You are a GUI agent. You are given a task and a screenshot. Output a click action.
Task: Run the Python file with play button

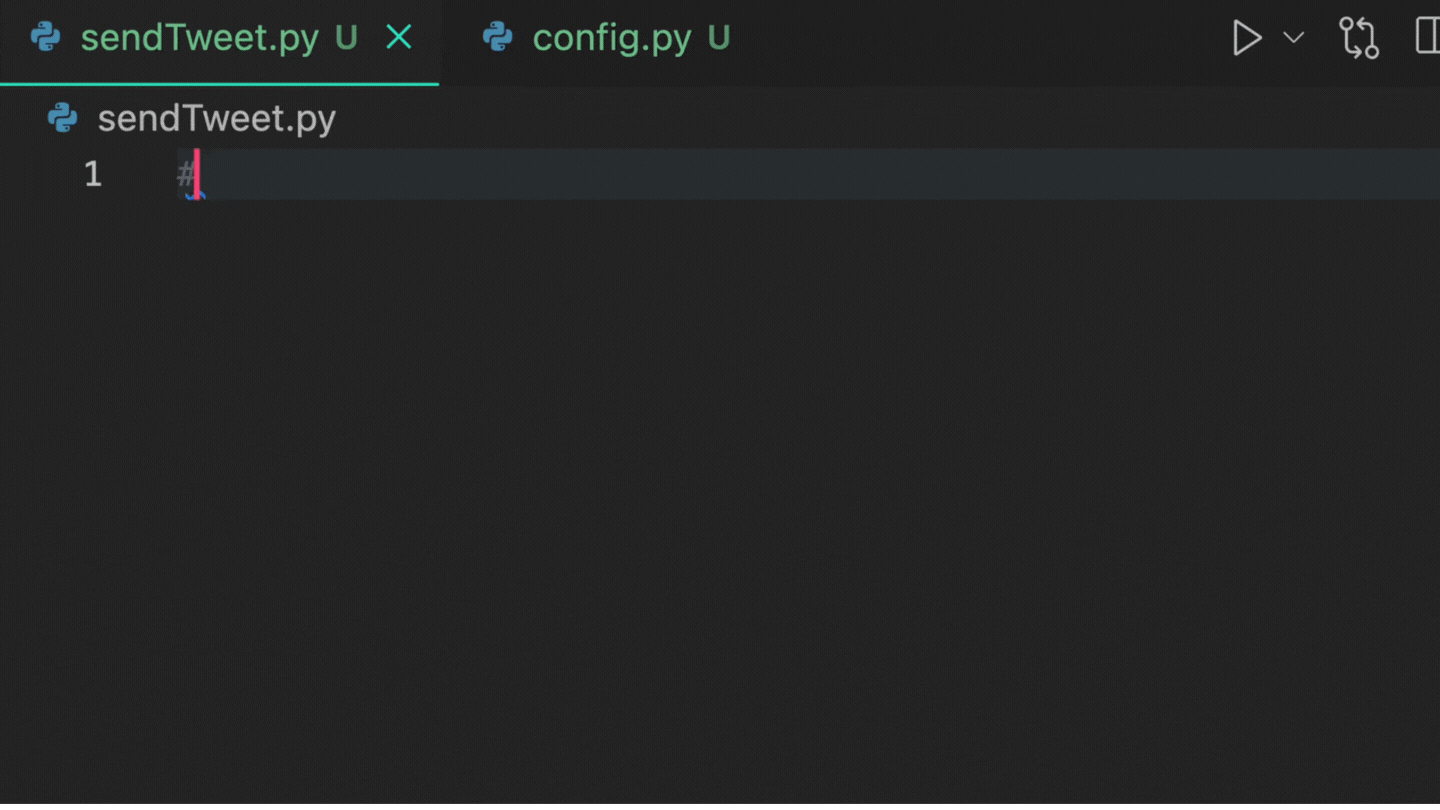point(1246,38)
